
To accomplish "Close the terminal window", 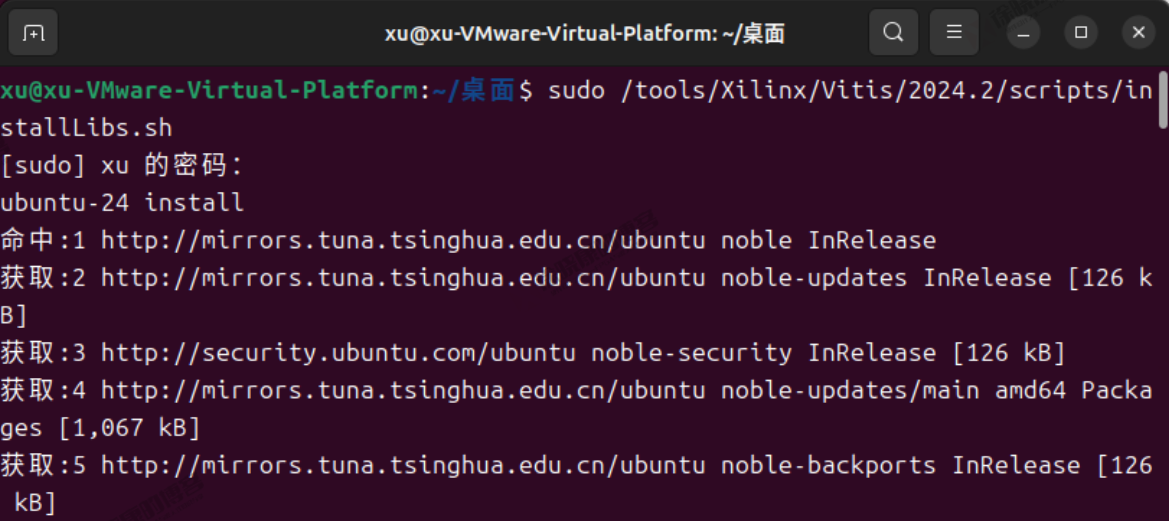I will pyautogui.click(x=1138, y=34).
